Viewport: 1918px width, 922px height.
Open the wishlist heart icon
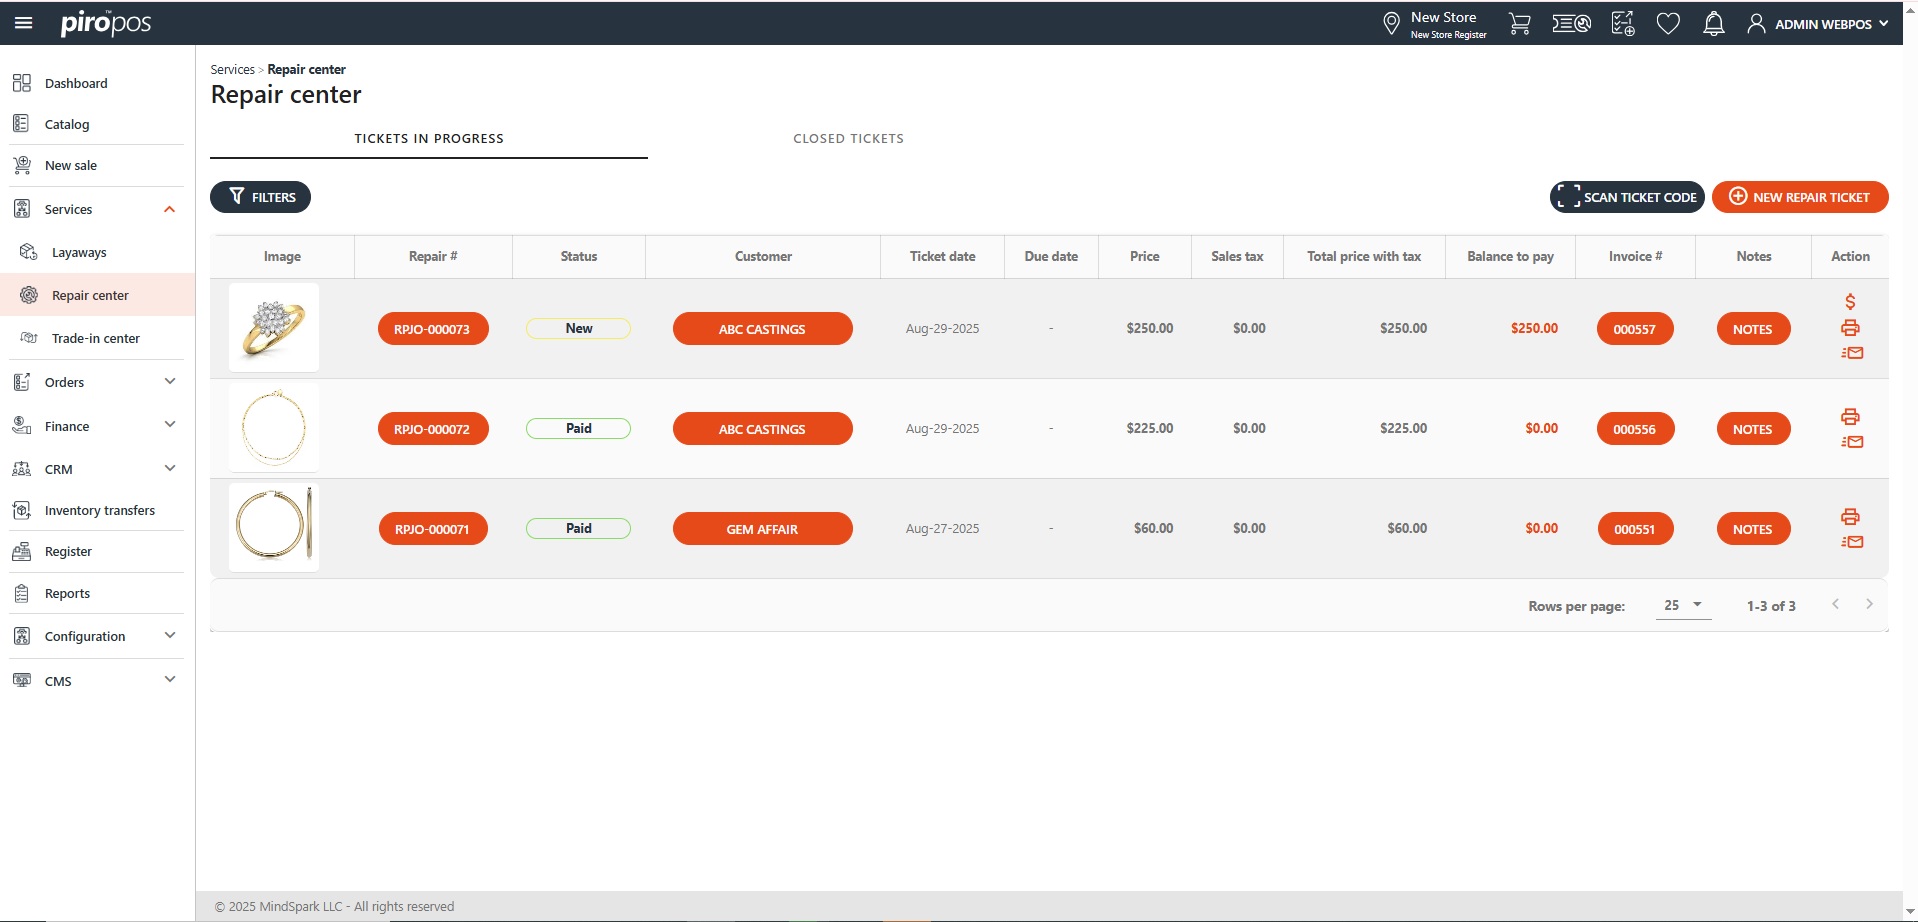click(1667, 24)
